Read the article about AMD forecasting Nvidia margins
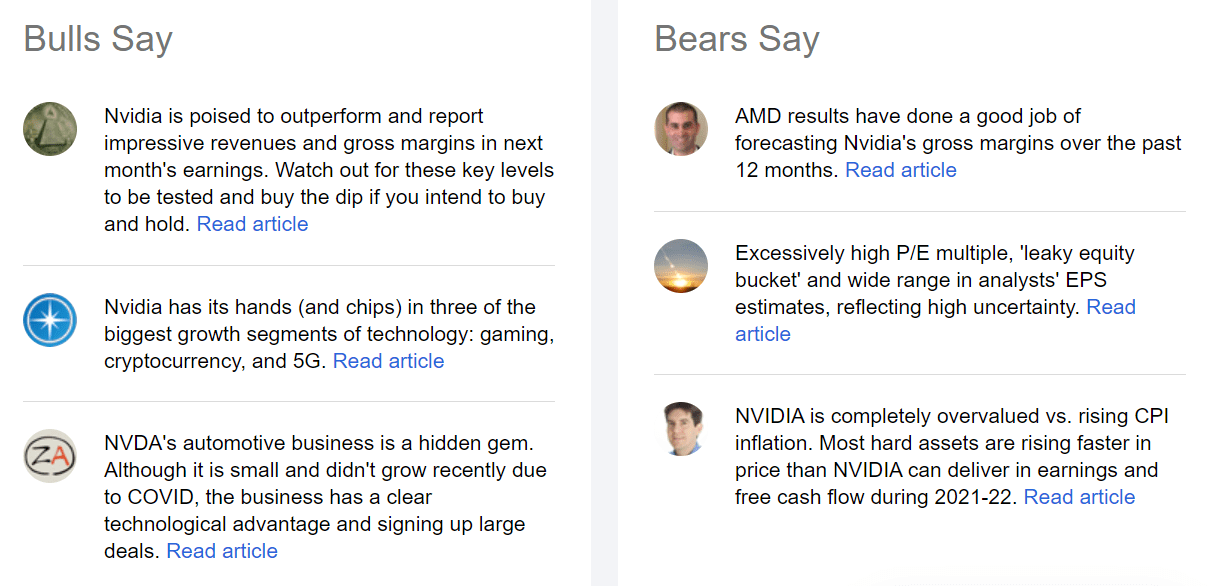This screenshot has width=1209, height=586. (900, 170)
